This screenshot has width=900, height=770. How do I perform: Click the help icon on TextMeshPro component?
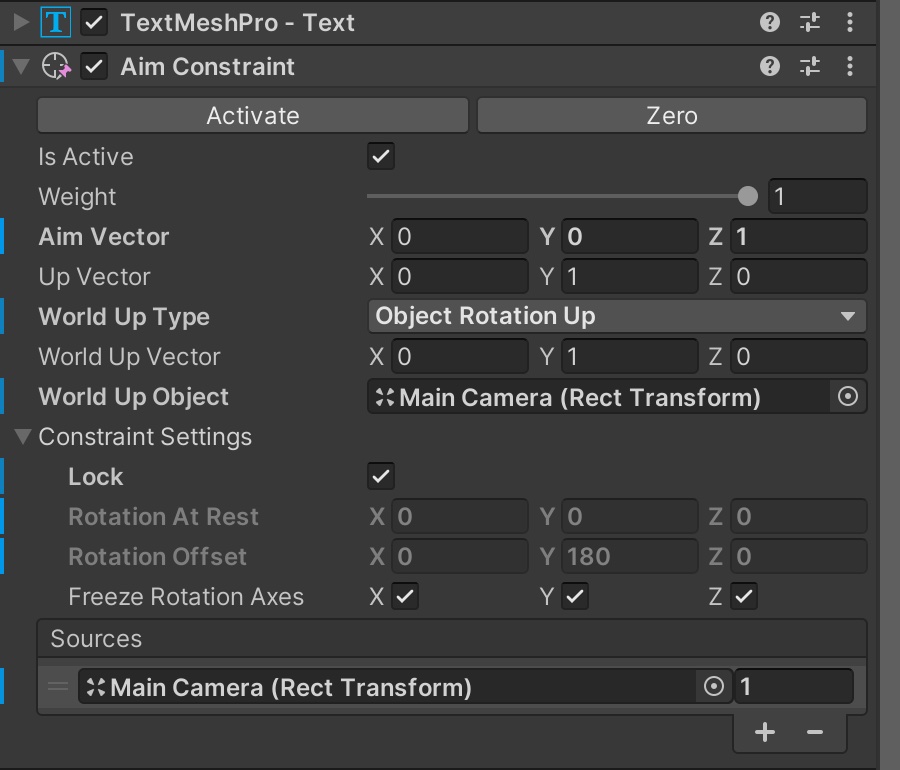(770, 22)
